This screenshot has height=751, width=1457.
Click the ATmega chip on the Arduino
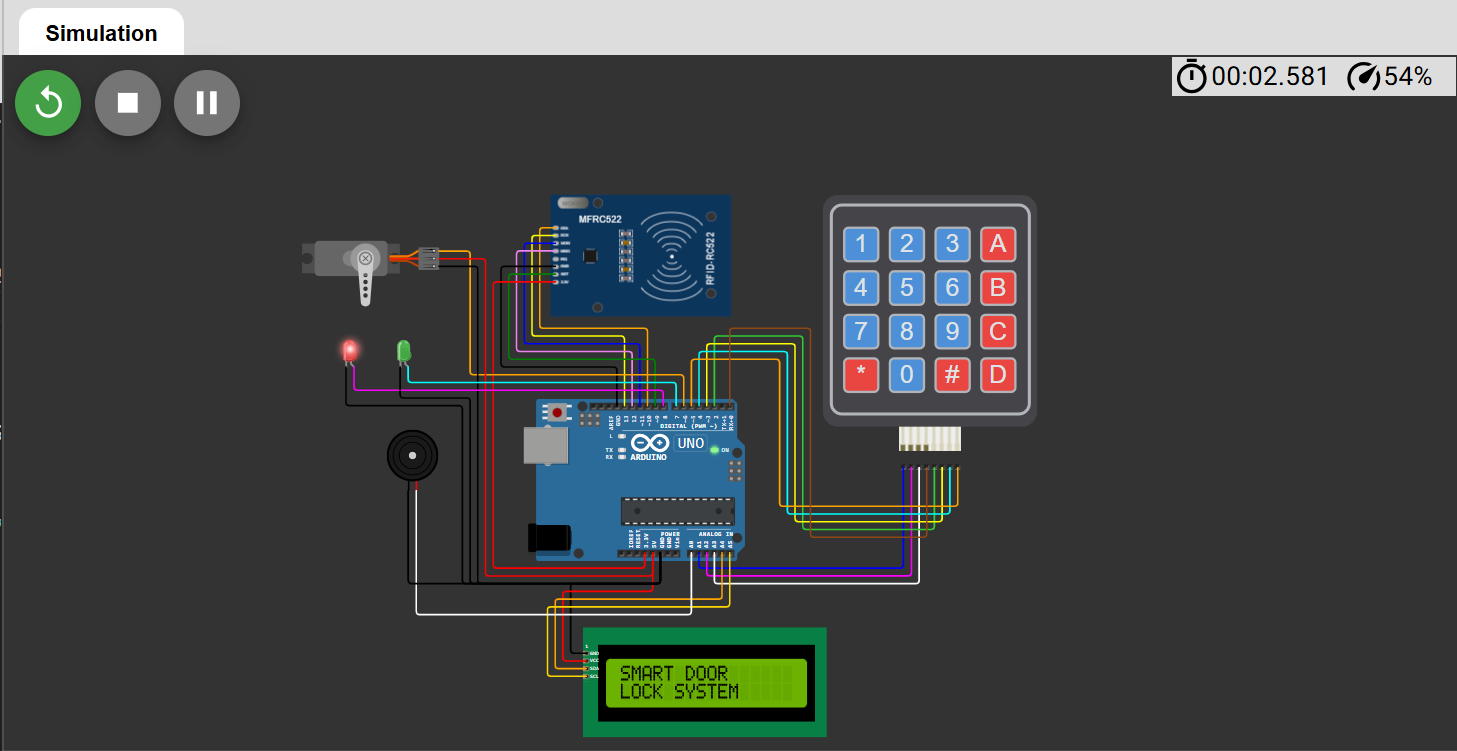(678, 510)
